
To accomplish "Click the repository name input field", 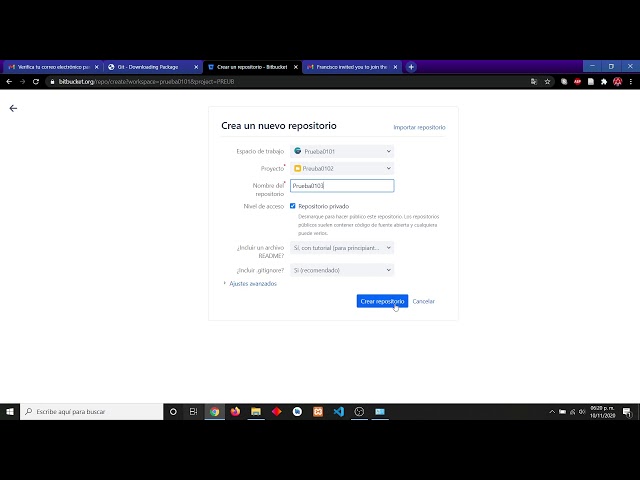I will pos(342,186).
